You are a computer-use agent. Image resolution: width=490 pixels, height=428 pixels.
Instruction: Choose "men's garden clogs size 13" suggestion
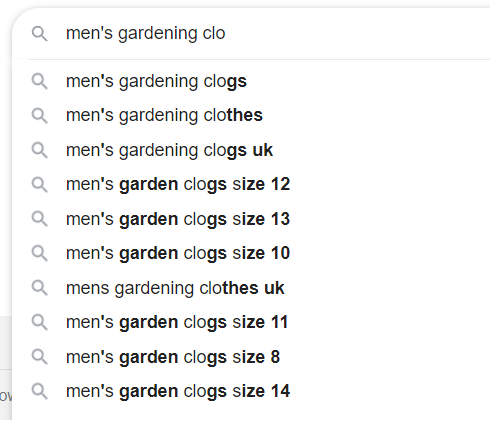[x=251, y=219]
